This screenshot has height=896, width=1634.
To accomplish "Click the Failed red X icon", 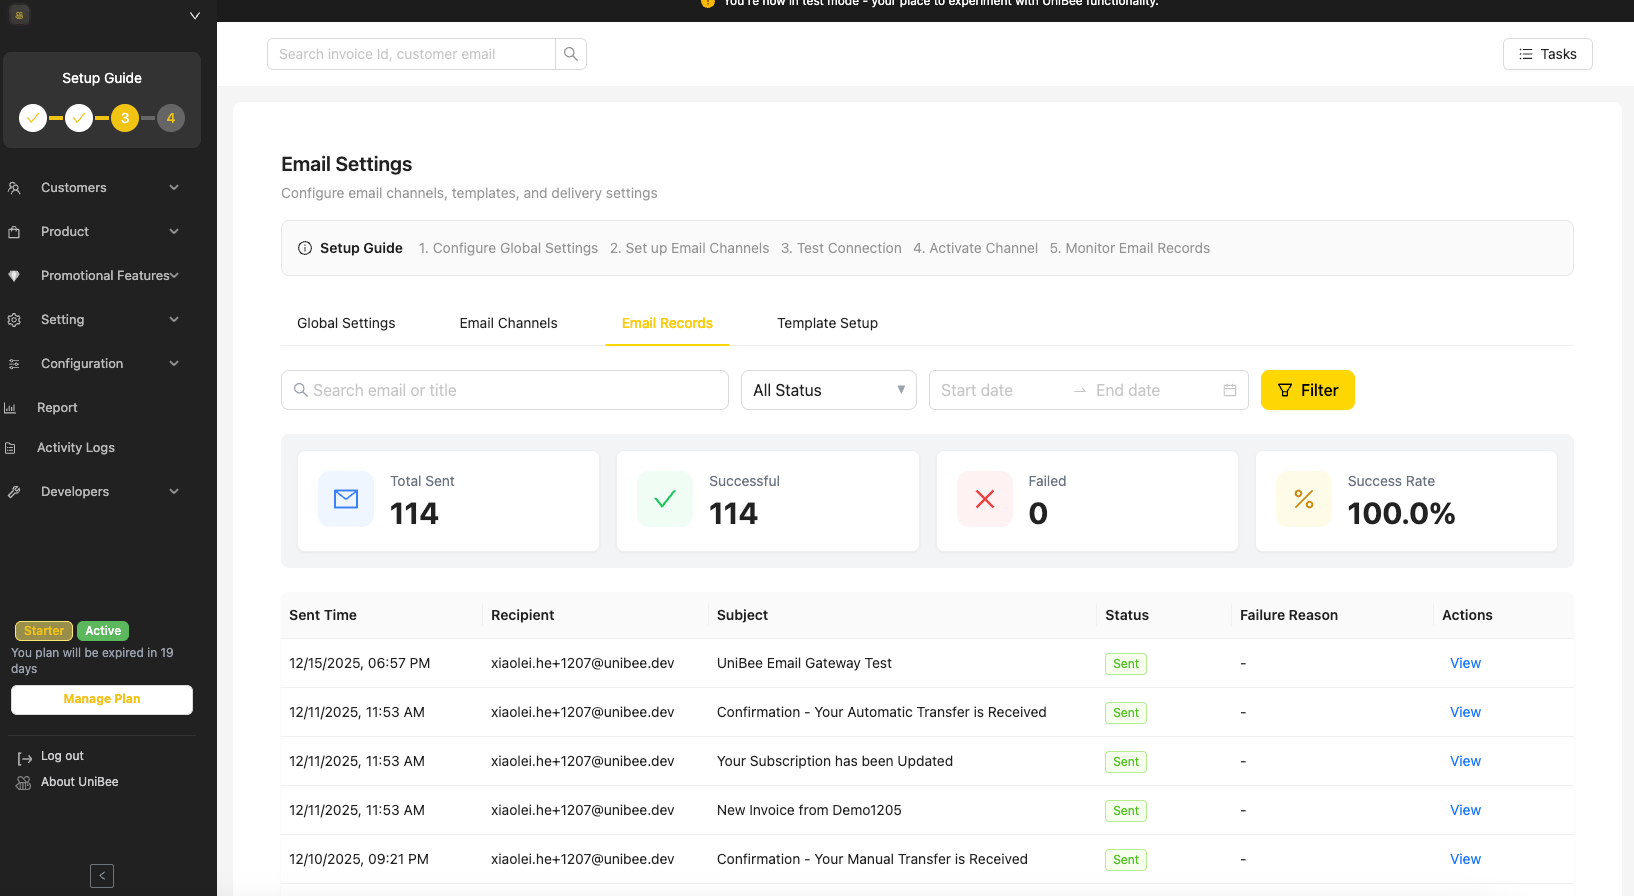I will (x=985, y=499).
